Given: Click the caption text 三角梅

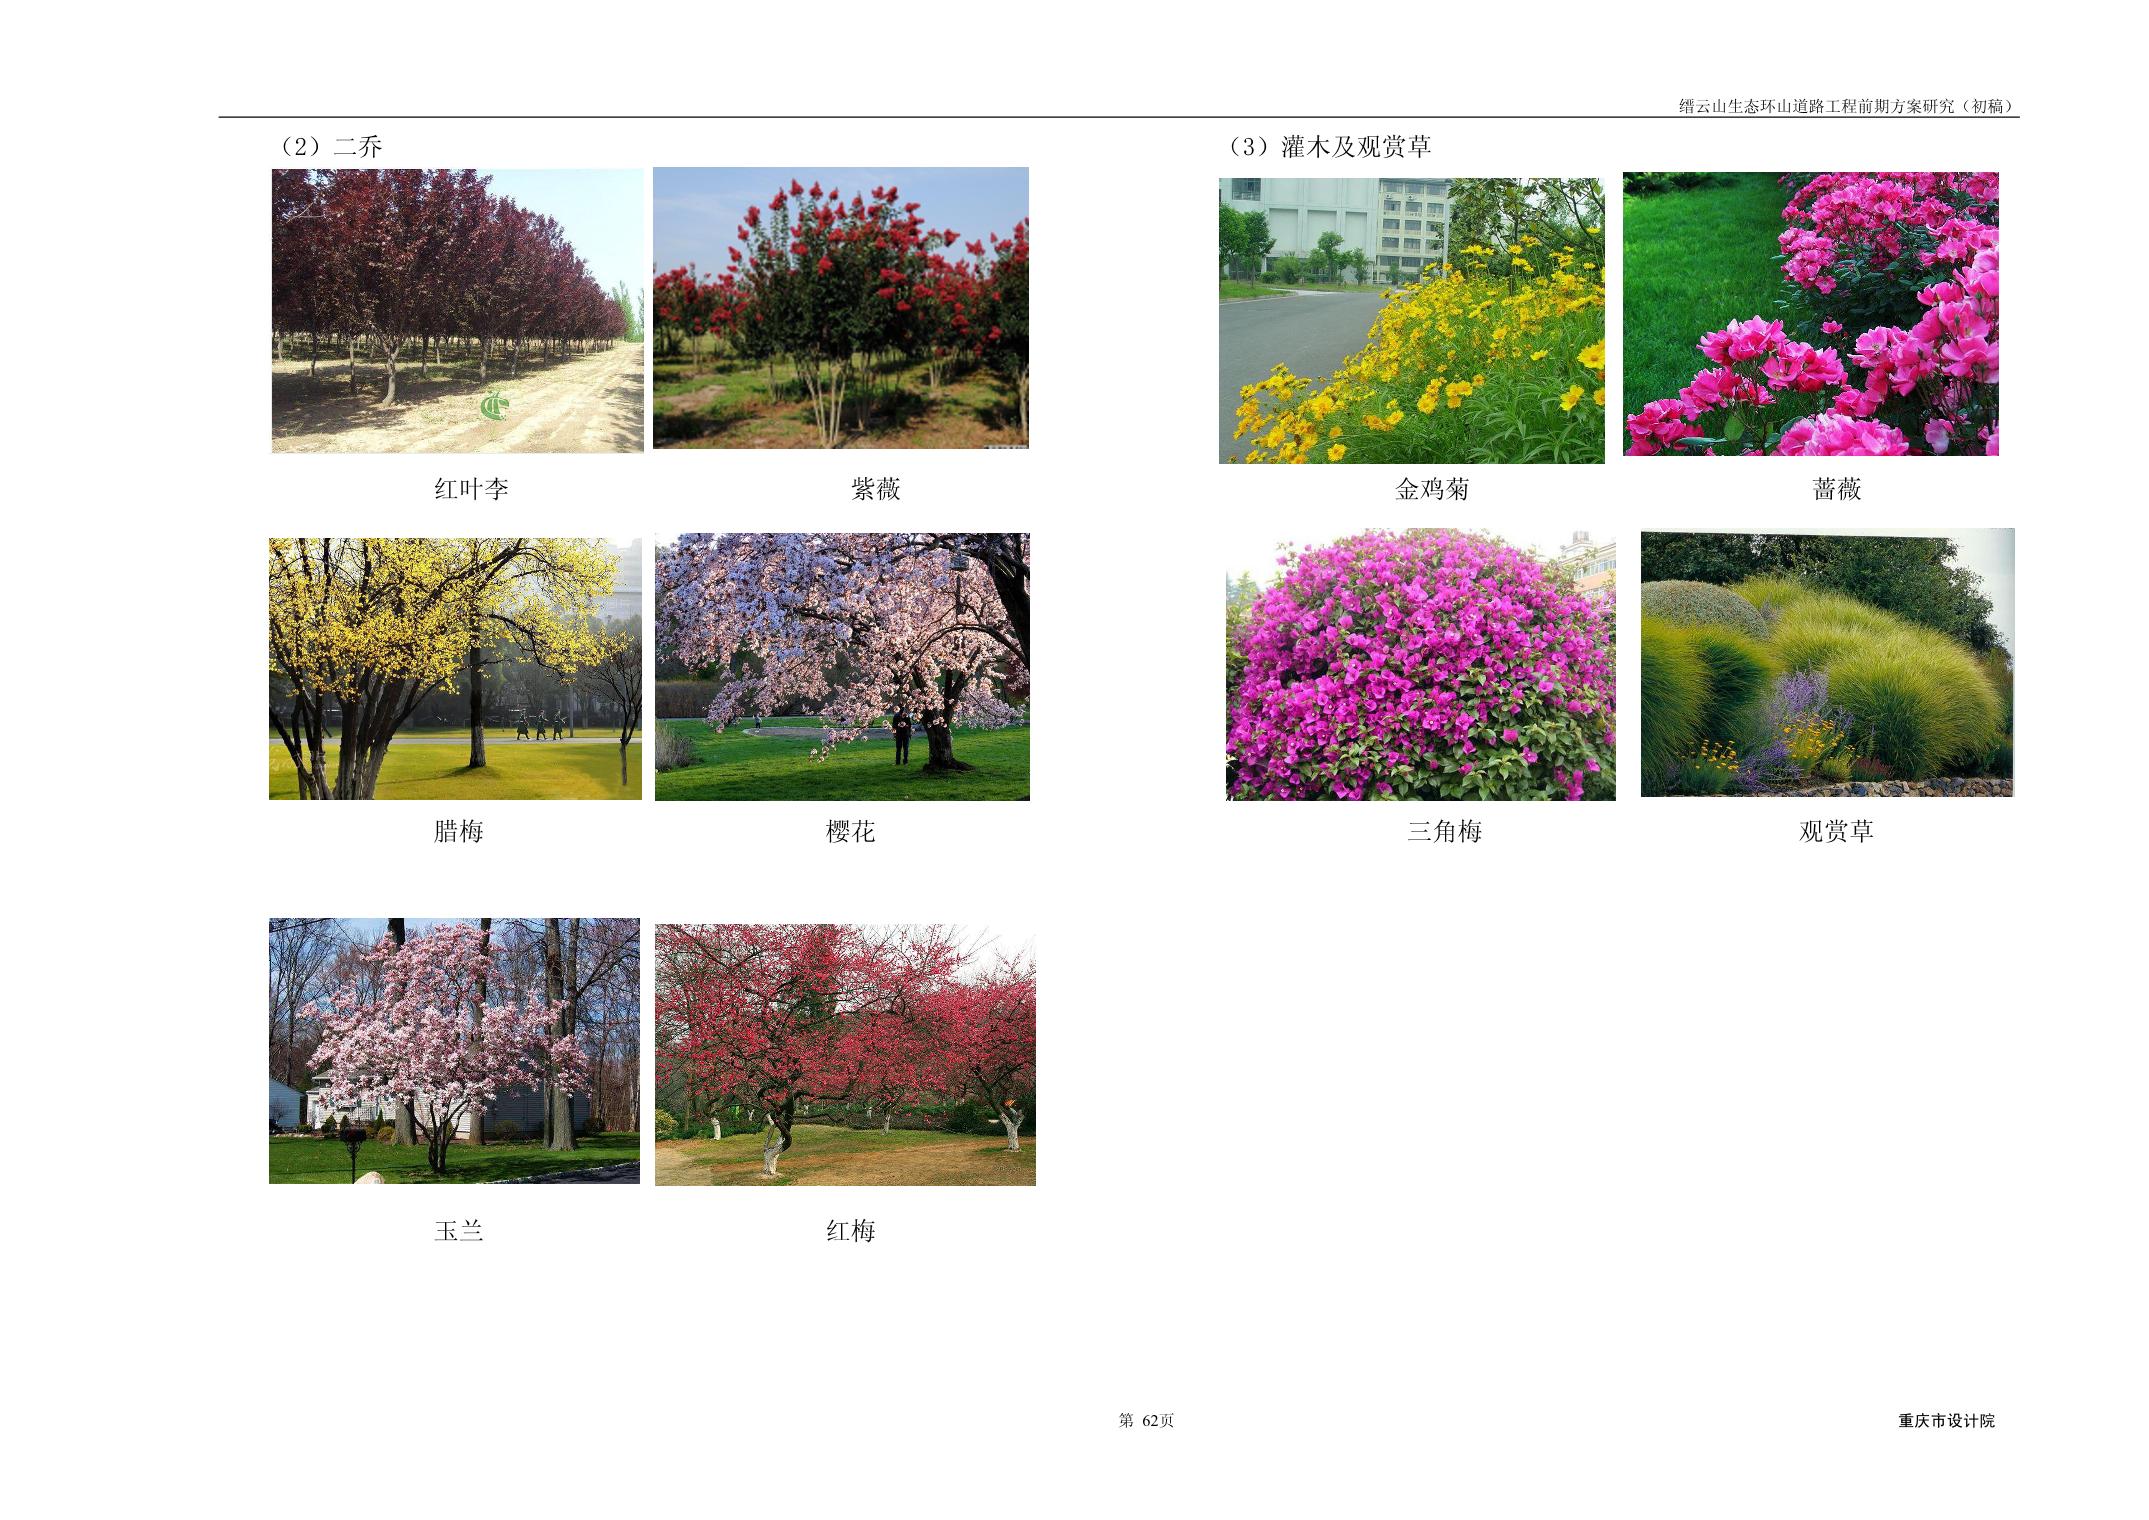Looking at the screenshot, I should pos(1445,831).
